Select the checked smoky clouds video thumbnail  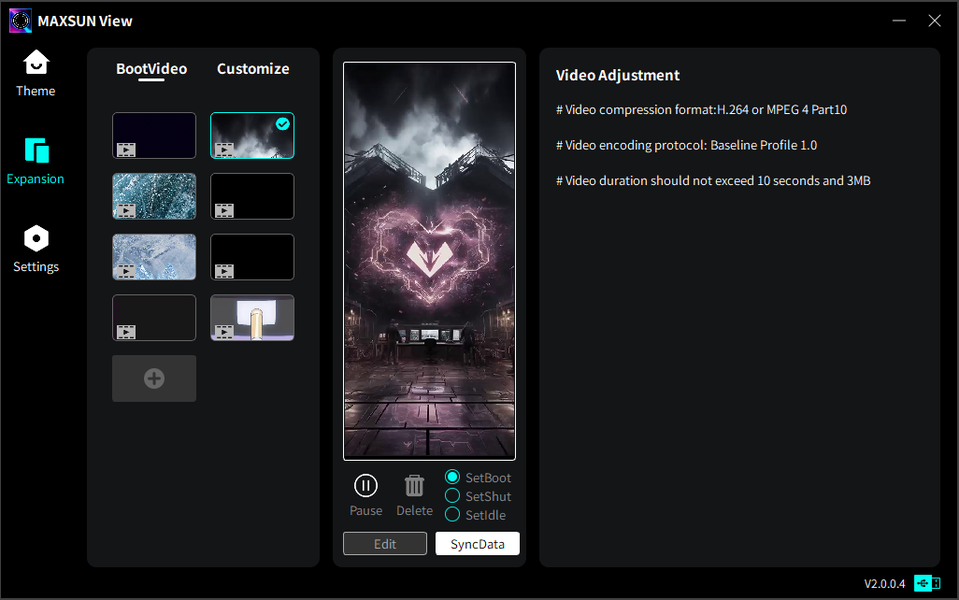pos(252,135)
